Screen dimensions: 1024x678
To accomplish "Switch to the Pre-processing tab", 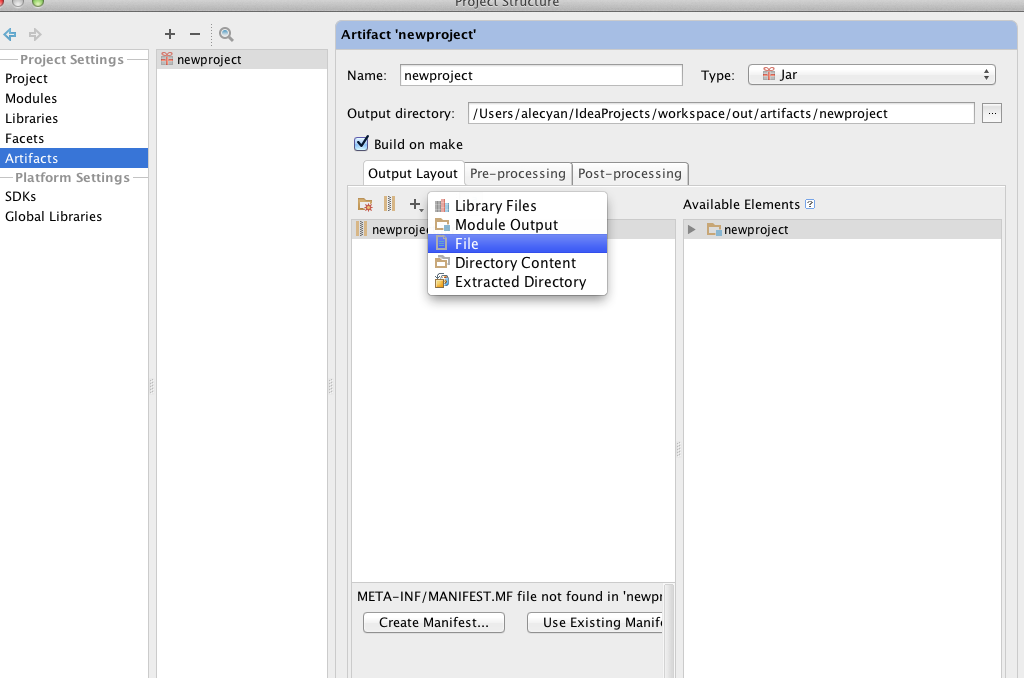I will tap(518, 173).
